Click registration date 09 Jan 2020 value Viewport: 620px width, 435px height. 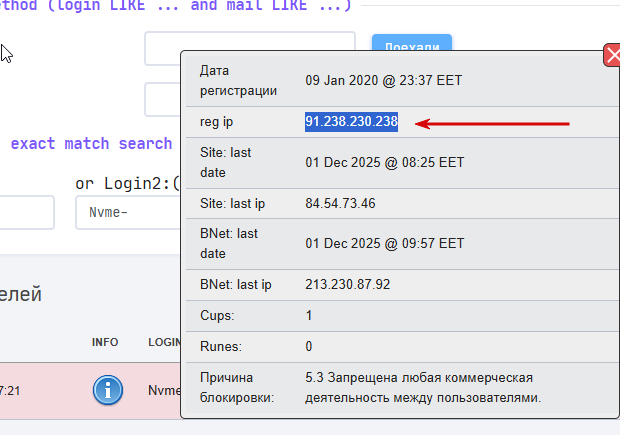pos(383,80)
